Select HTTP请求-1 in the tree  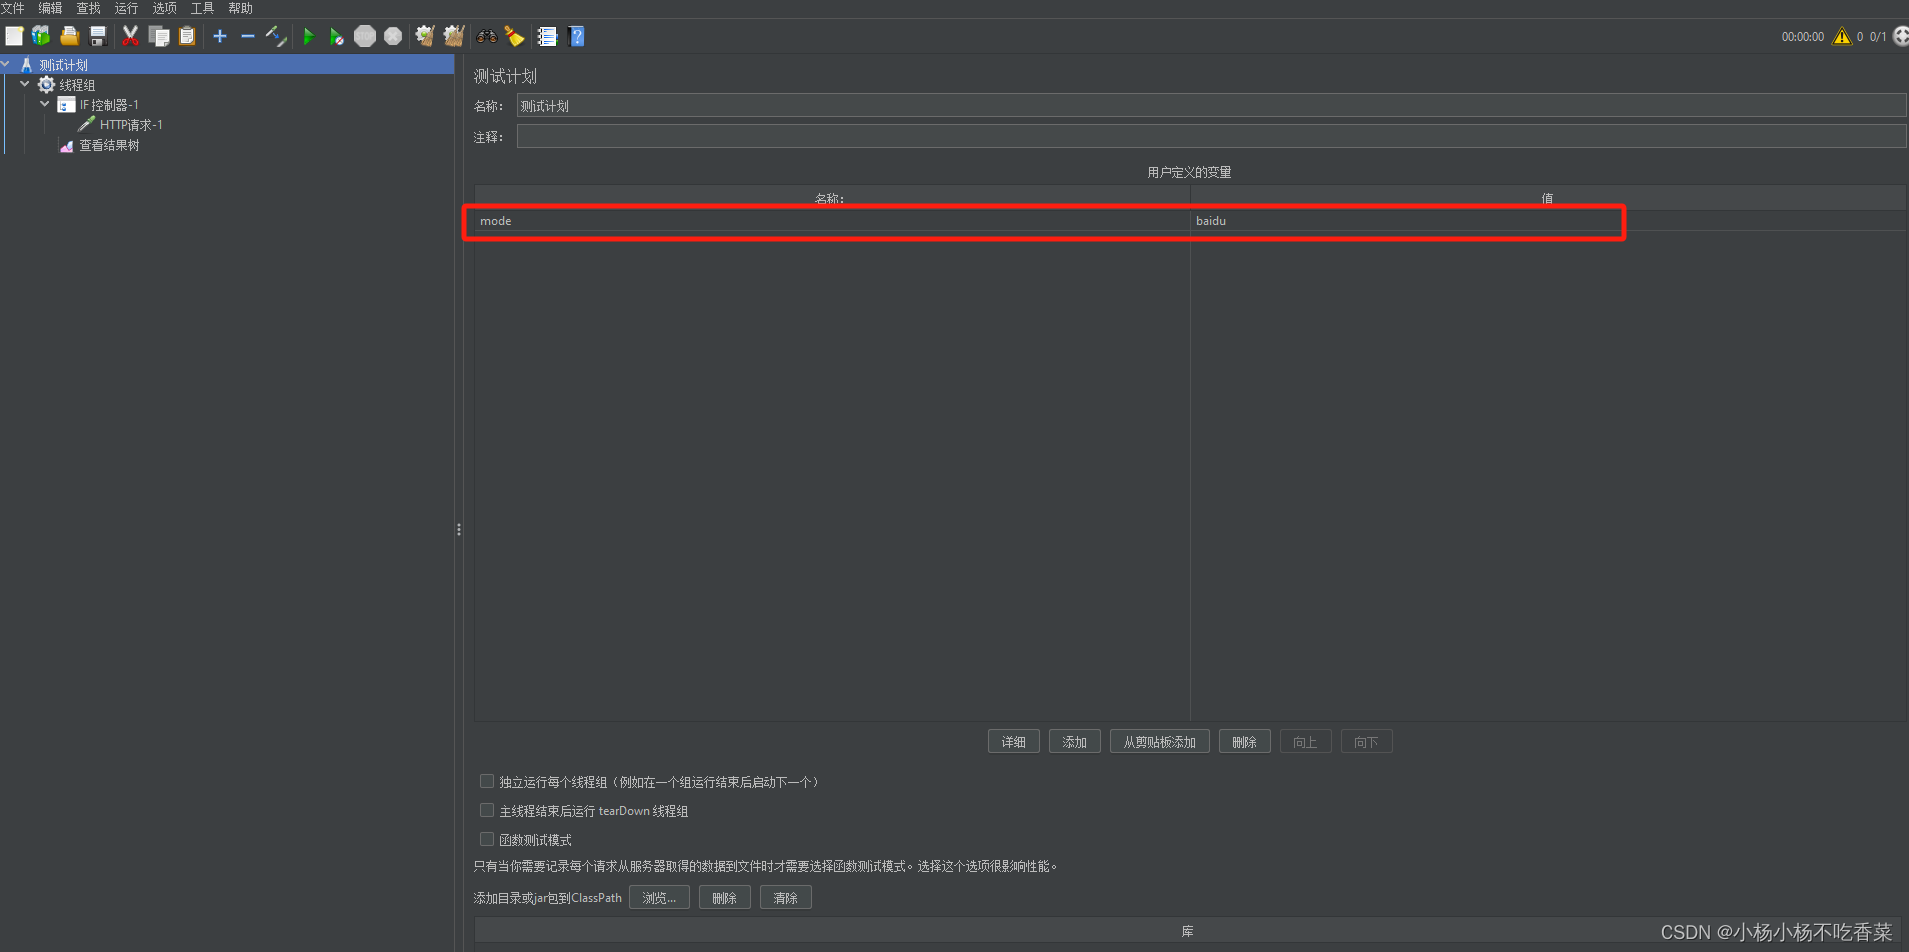(x=131, y=125)
